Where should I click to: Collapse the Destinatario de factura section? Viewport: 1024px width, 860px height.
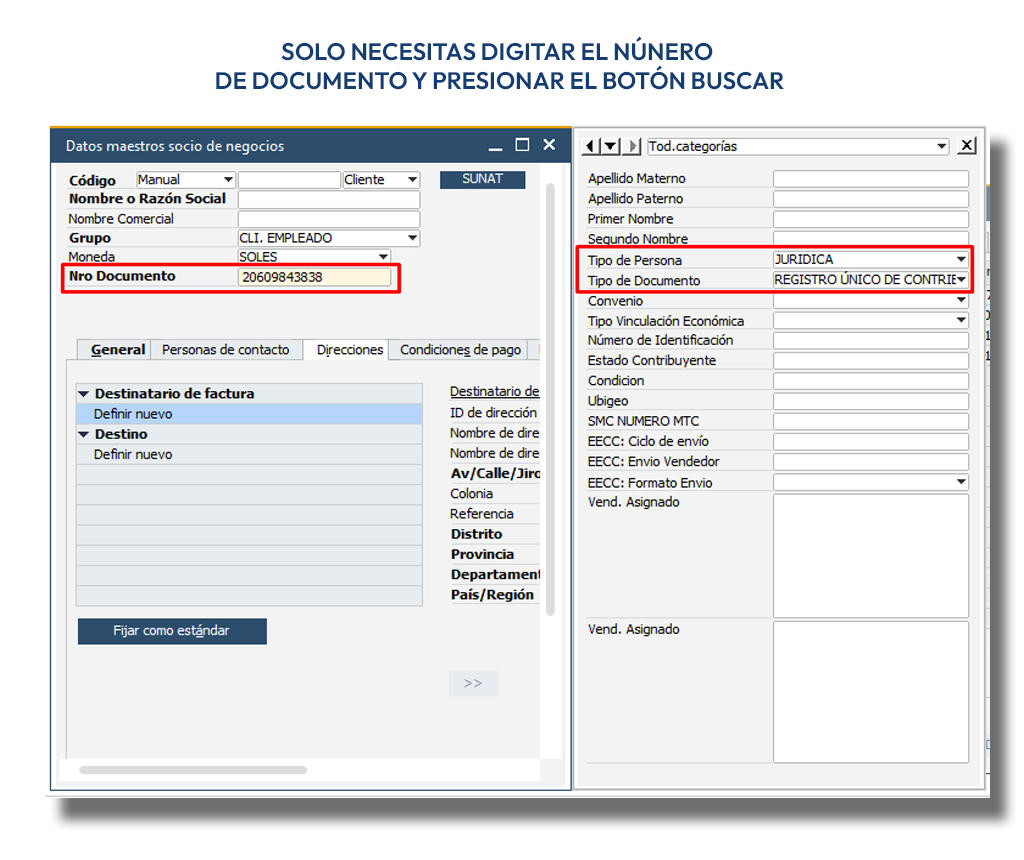pos(84,392)
